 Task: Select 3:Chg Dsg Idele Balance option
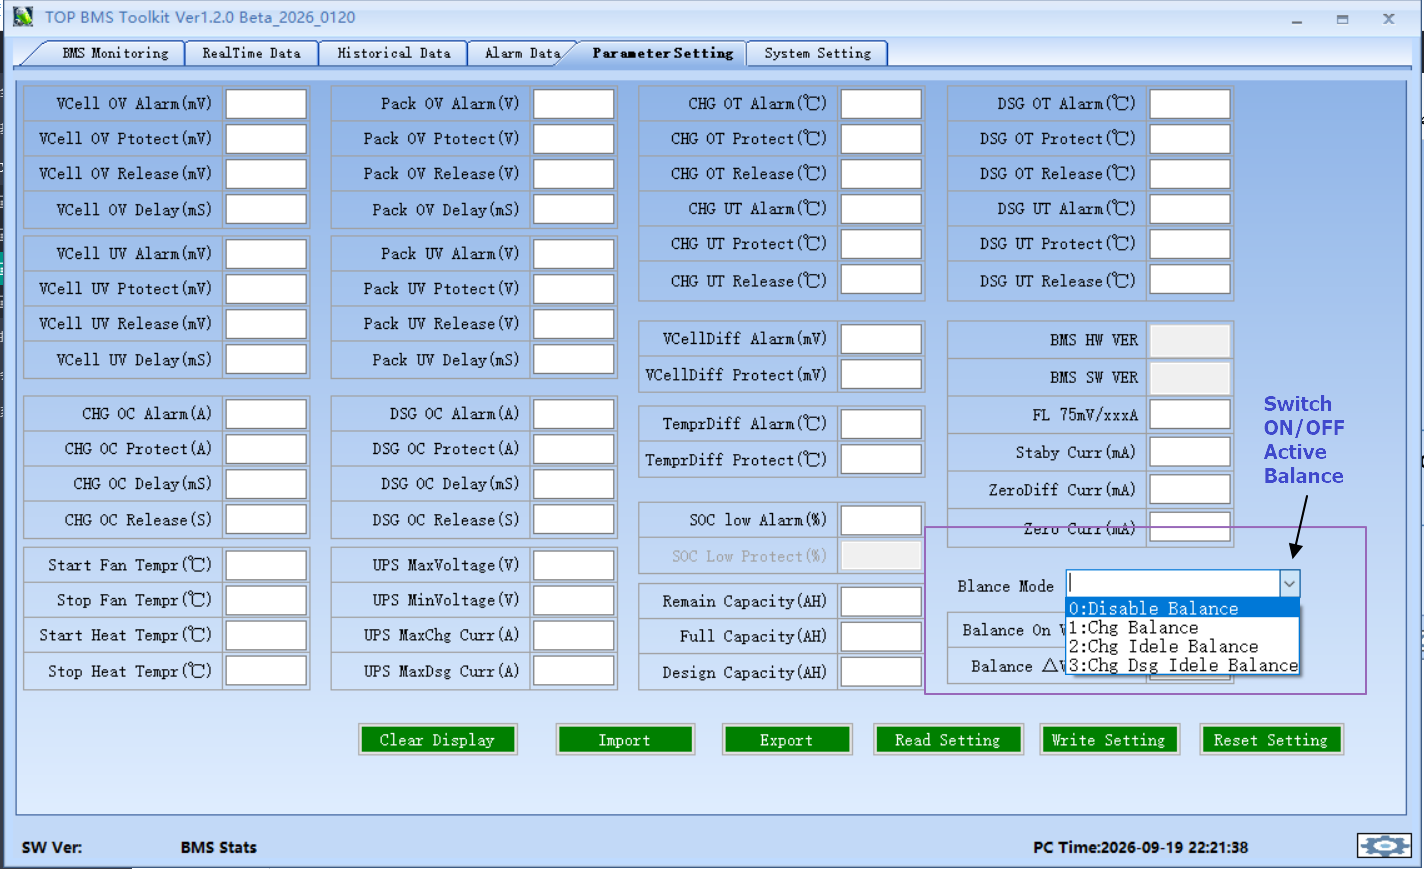coord(1183,665)
